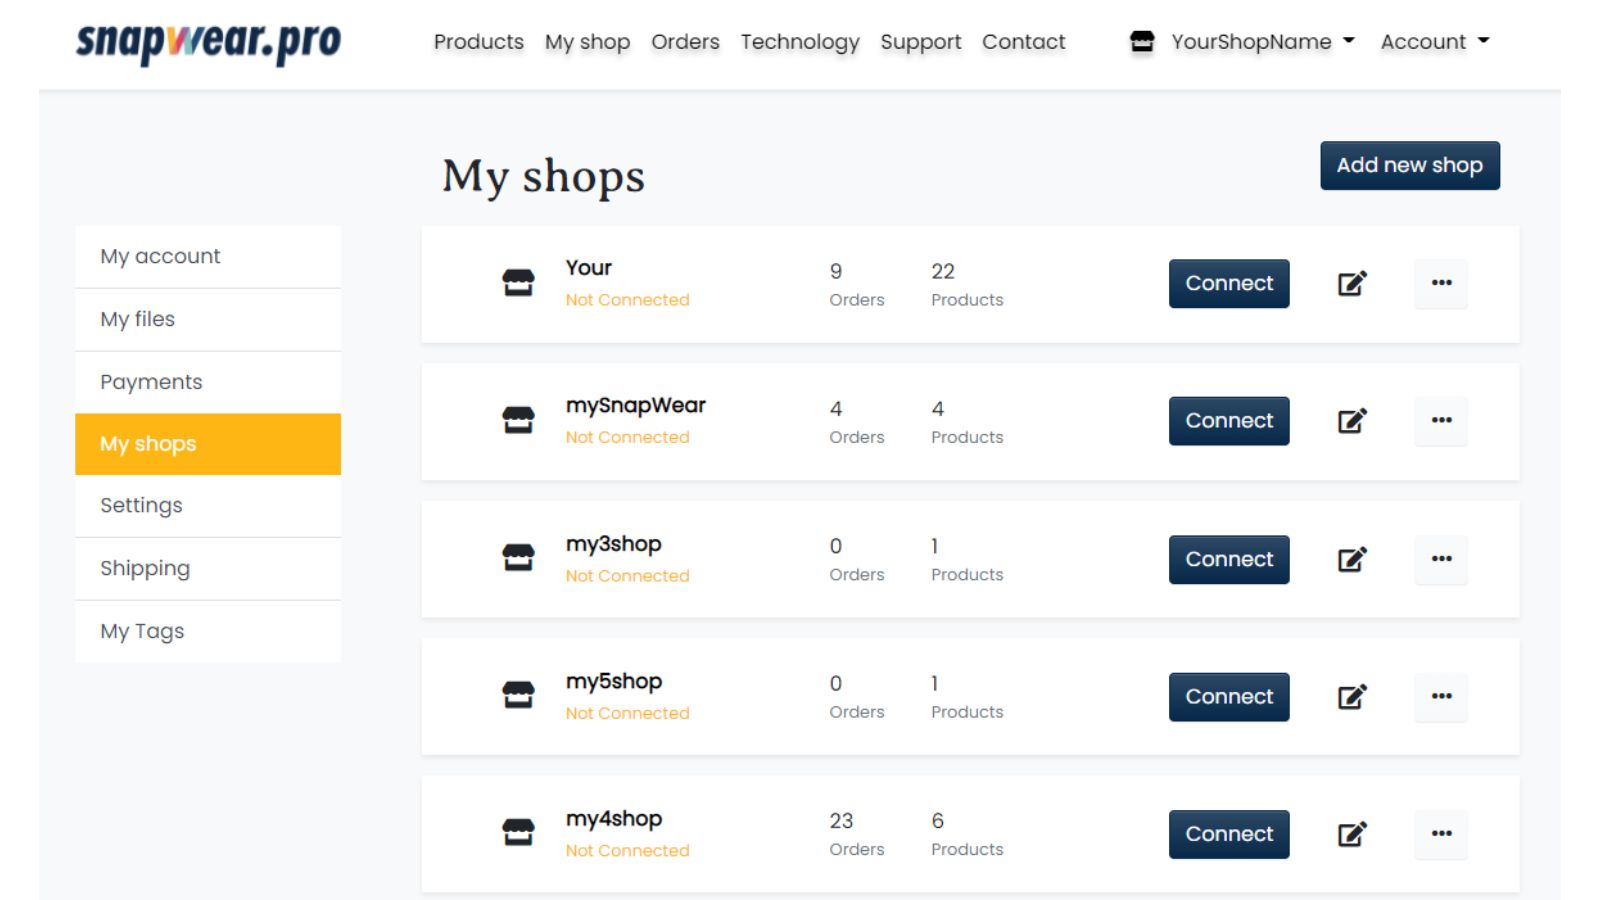The image size is (1600, 900).
Task: Open more options for my3shop
Action: [1441, 559]
